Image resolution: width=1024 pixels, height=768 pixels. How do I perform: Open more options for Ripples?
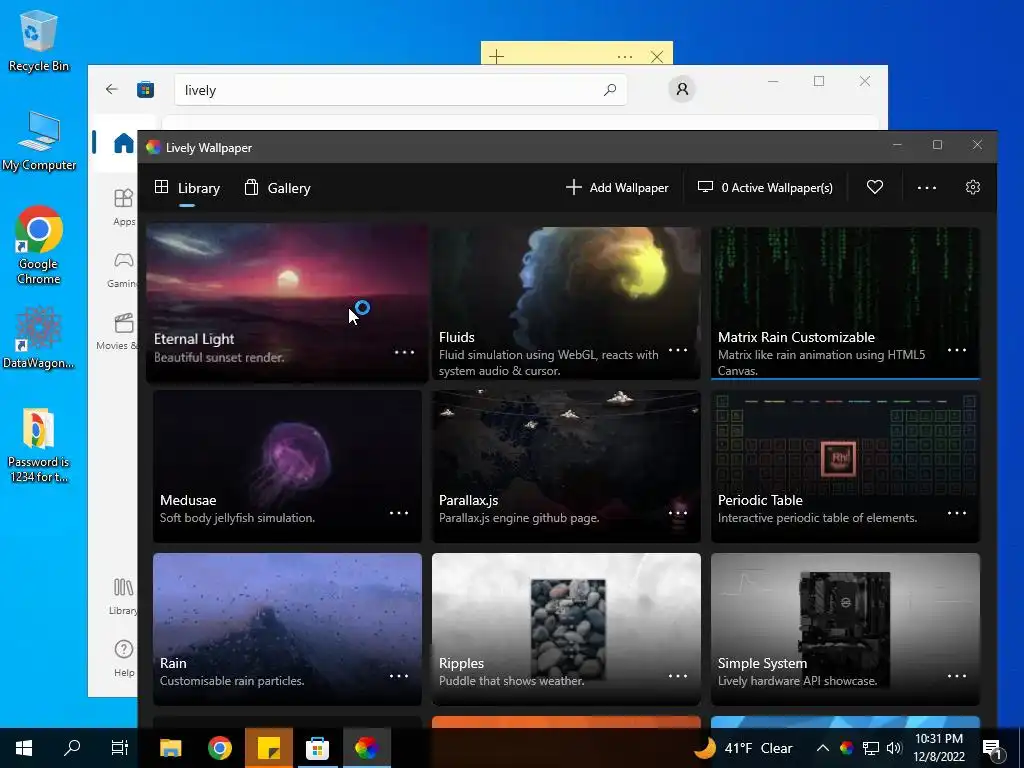(678, 676)
